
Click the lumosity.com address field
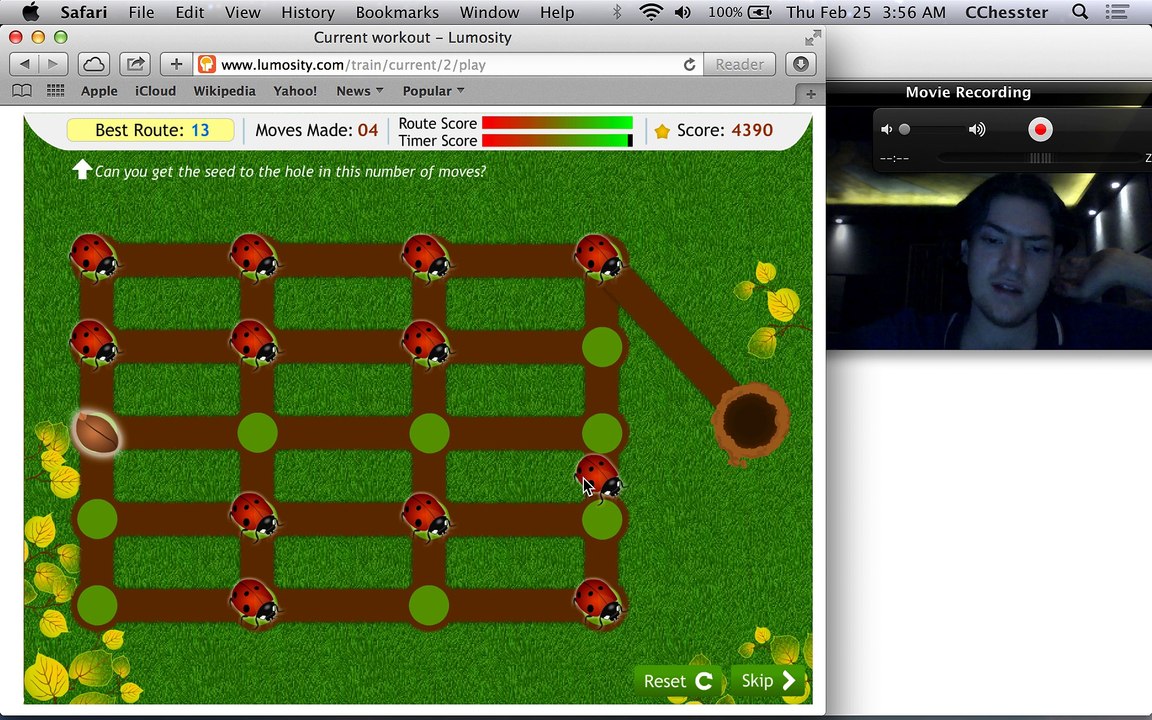[449, 65]
